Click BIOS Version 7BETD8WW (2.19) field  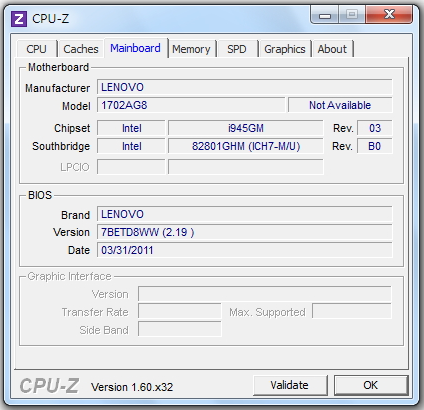[x=245, y=232]
